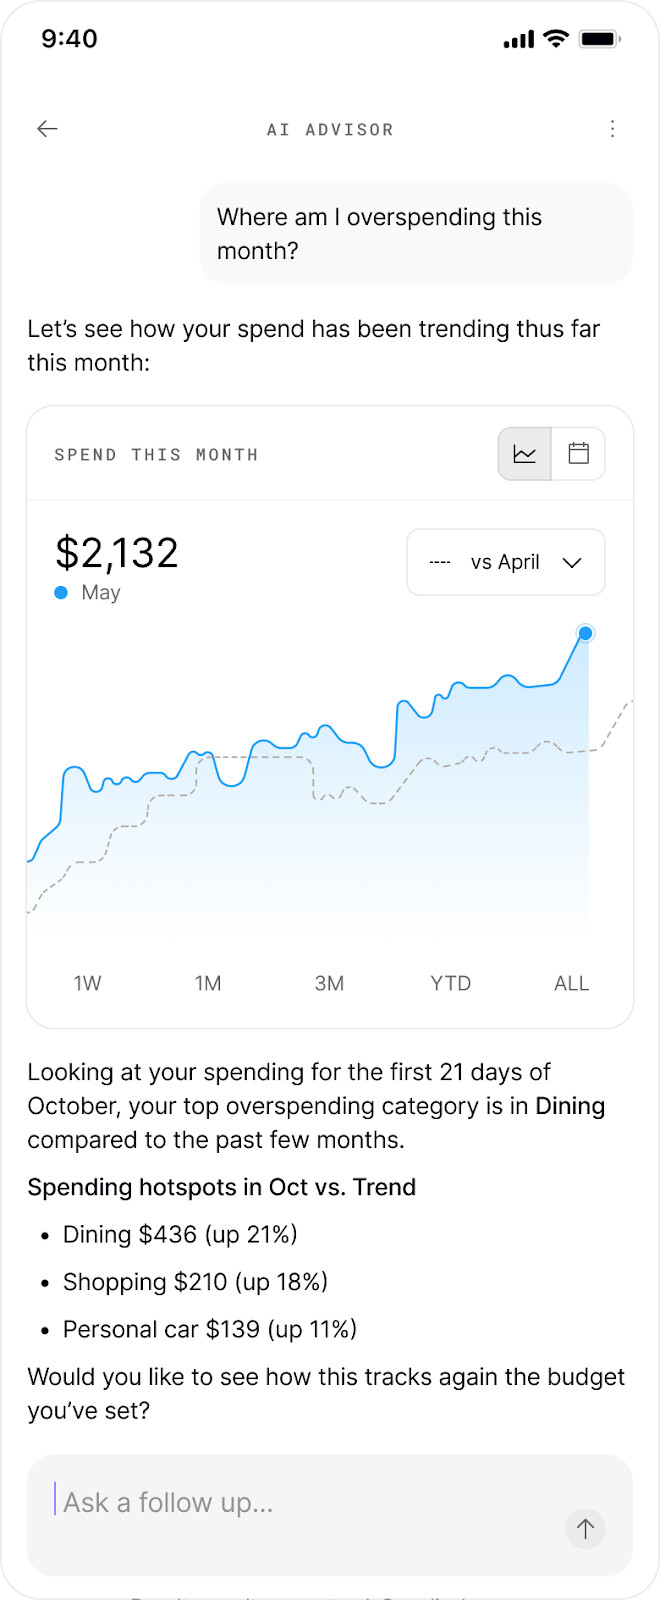Viewport: 660px width, 1600px height.
Task: Select the 3M time range
Action: point(329,983)
